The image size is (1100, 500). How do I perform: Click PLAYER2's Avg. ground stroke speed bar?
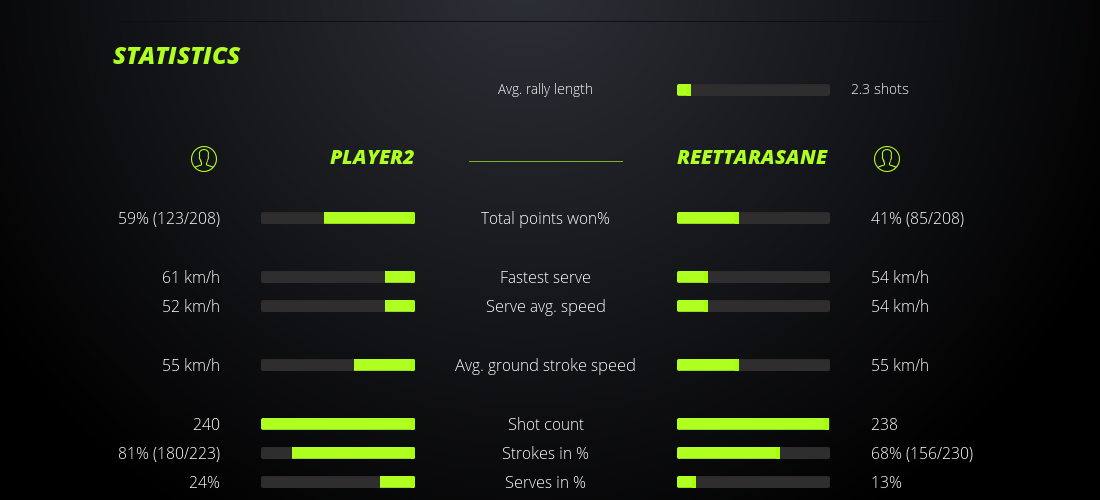[338, 365]
